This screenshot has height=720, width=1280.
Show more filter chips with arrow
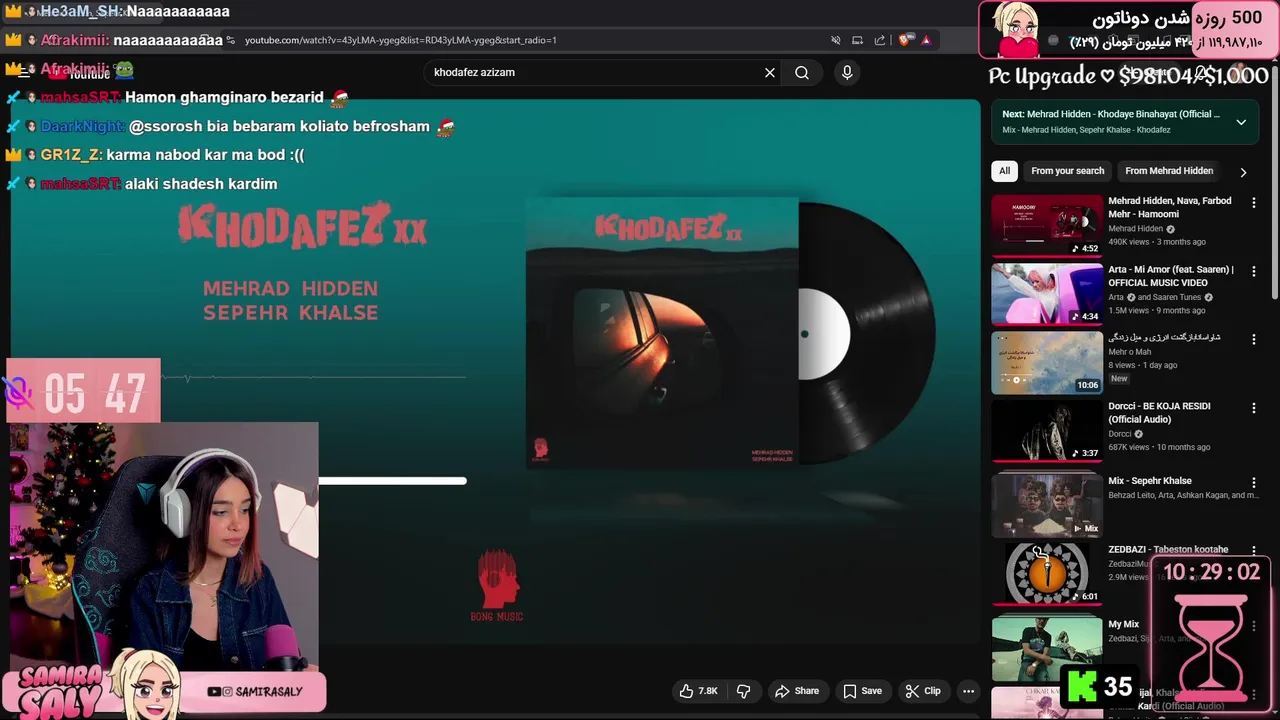point(1243,172)
